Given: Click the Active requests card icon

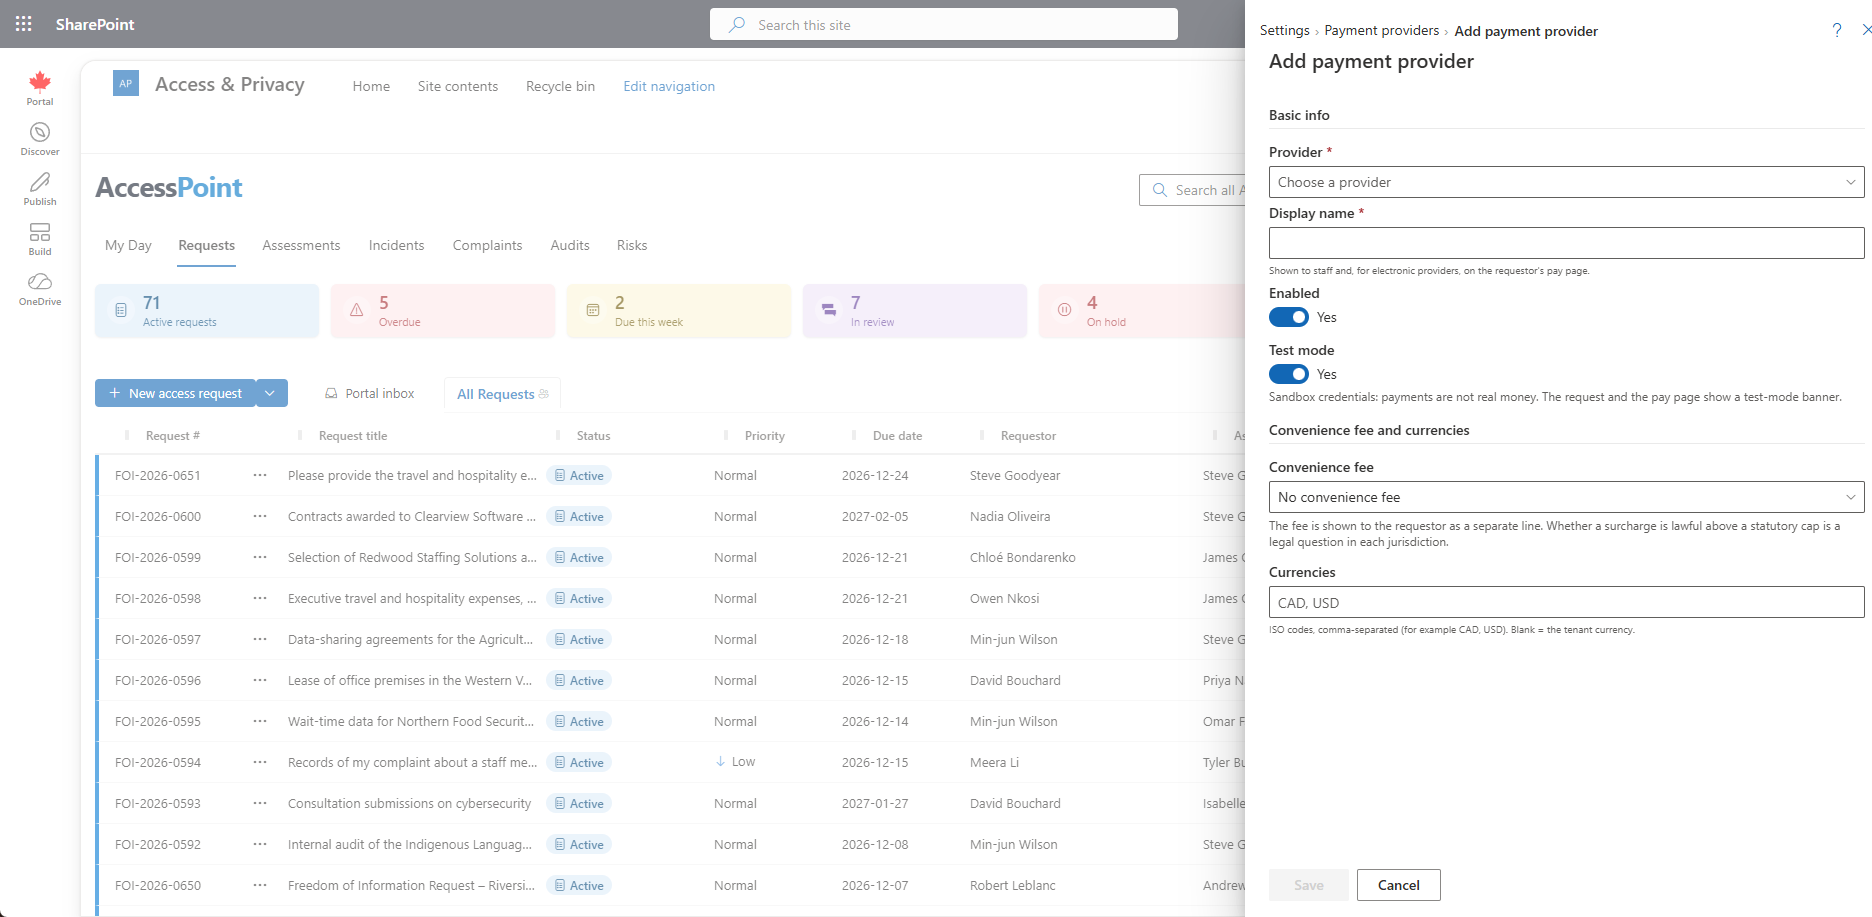Looking at the screenshot, I should tap(121, 311).
